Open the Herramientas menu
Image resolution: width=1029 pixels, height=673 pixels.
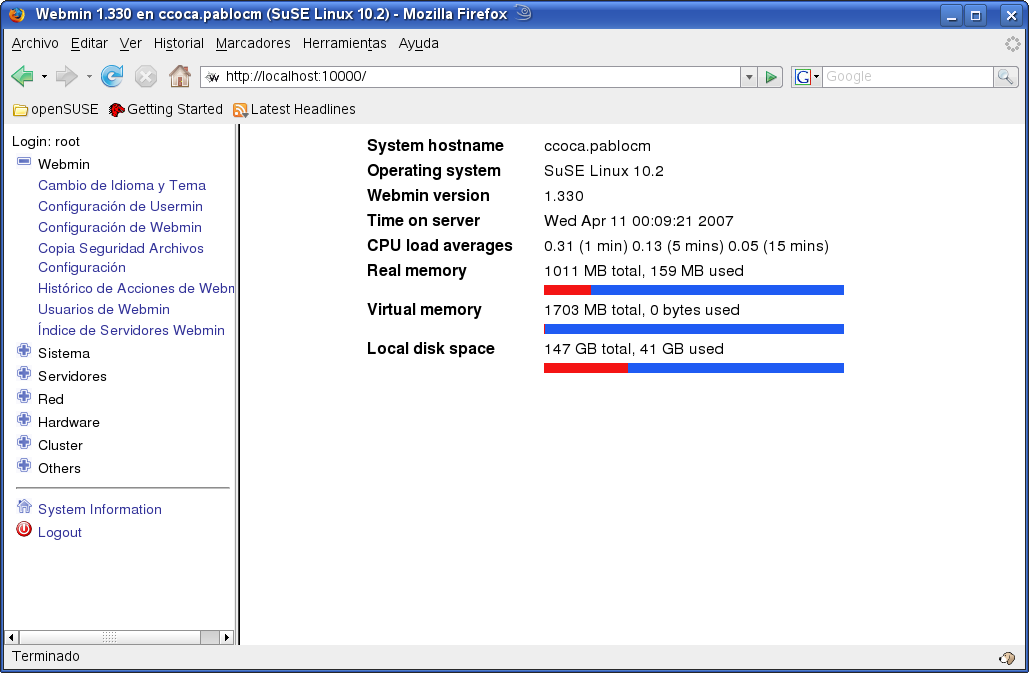tap(344, 44)
